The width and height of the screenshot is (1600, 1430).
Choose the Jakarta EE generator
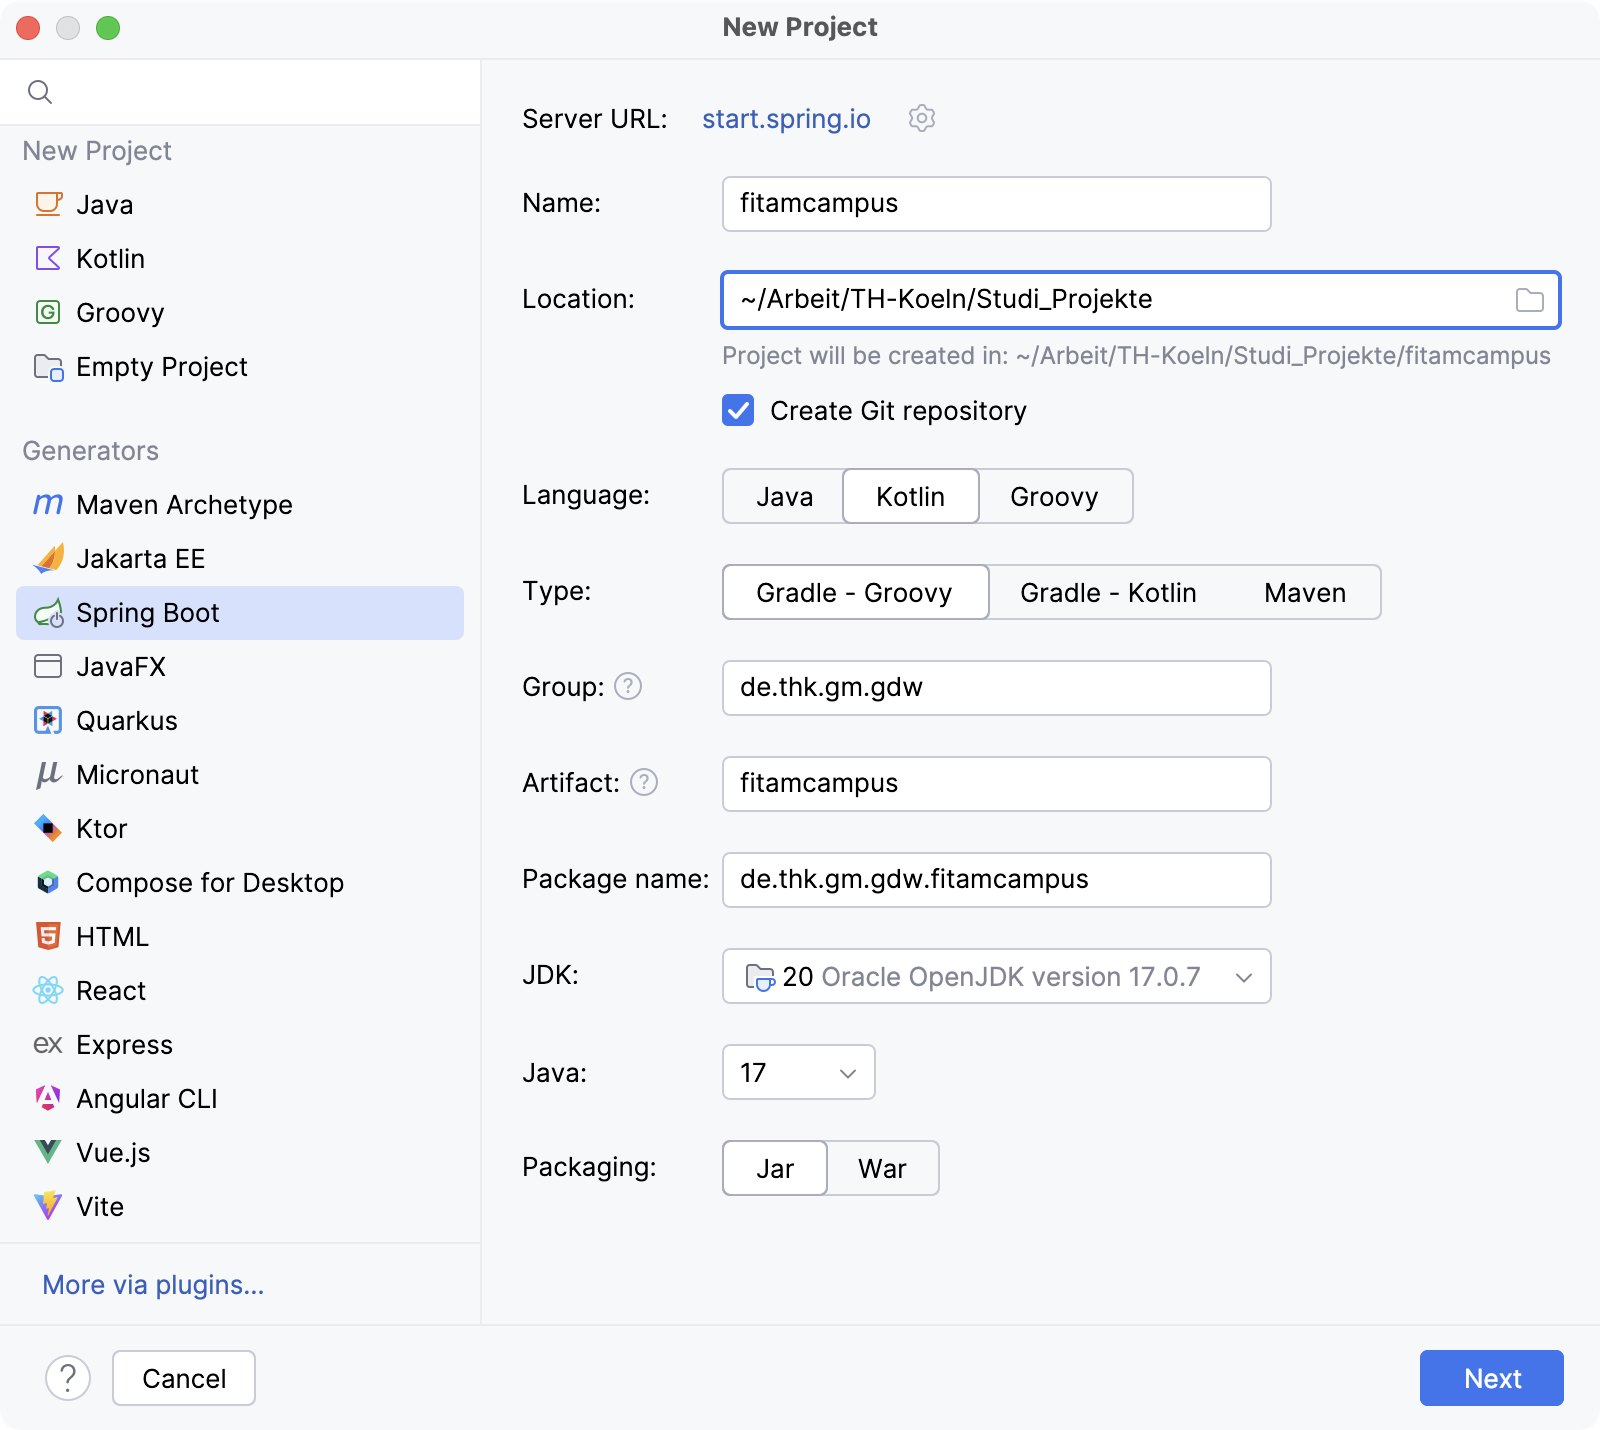pyautogui.click(x=140, y=558)
